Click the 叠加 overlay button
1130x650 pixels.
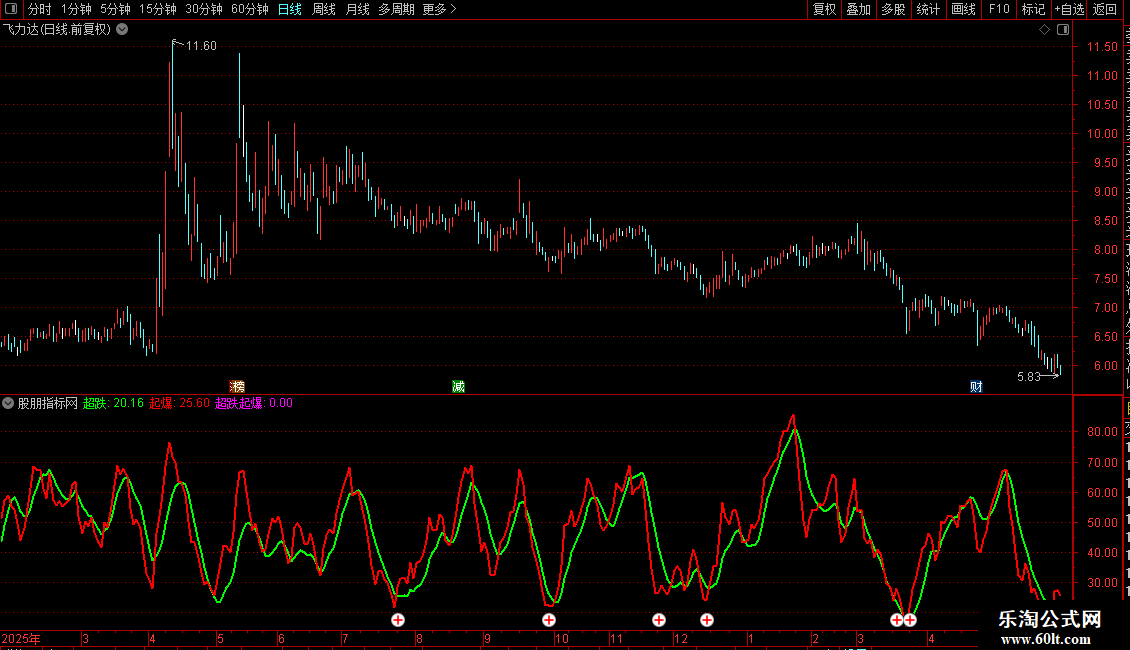coord(858,9)
